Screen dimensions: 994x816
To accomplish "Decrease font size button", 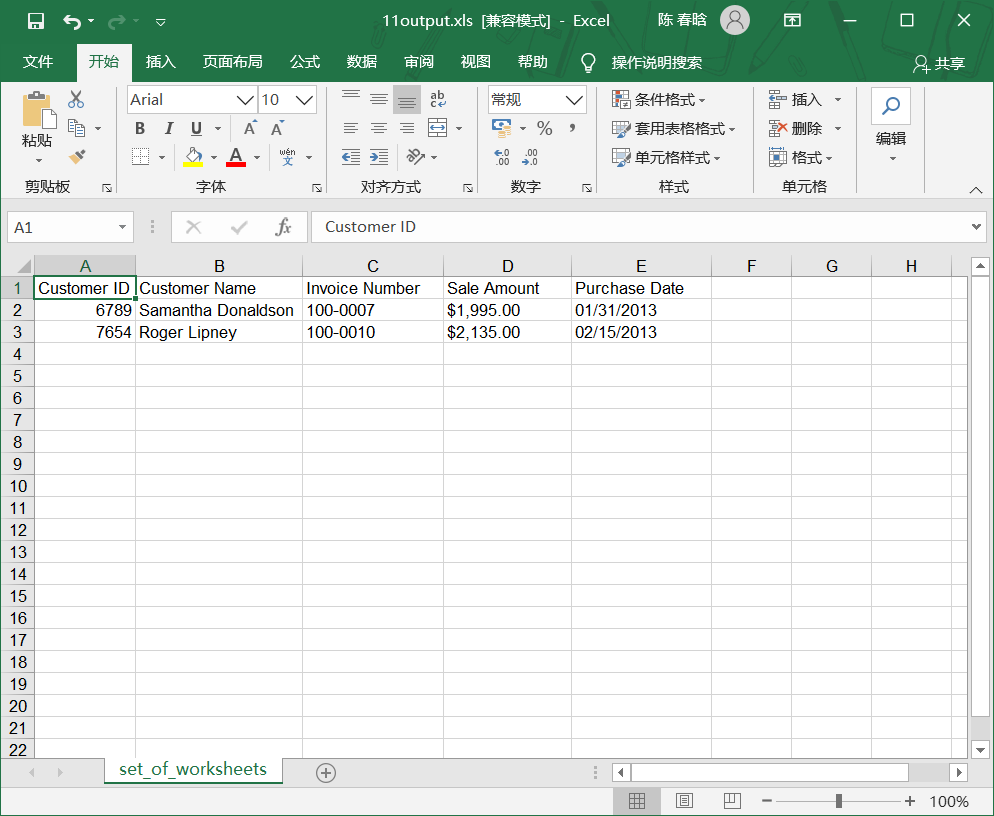I will pos(277,129).
